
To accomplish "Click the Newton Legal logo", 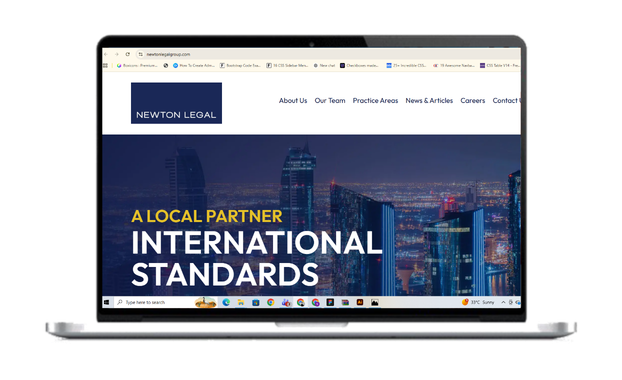I will click(177, 103).
